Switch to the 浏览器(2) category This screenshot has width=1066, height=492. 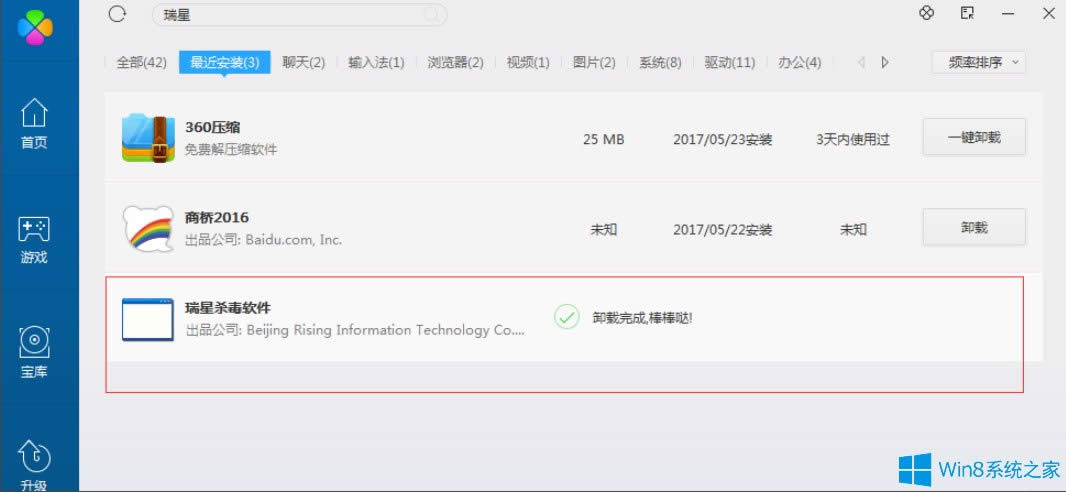coord(455,63)
